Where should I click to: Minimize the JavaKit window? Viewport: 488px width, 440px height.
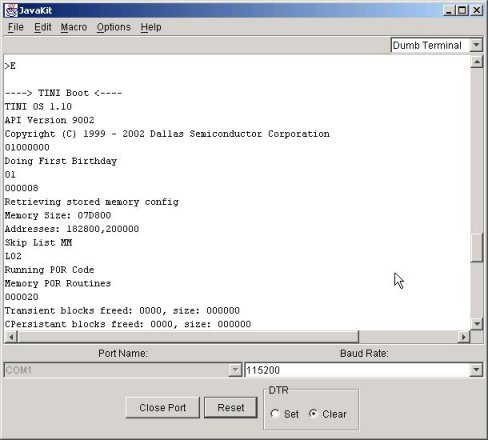click(449, 11)
